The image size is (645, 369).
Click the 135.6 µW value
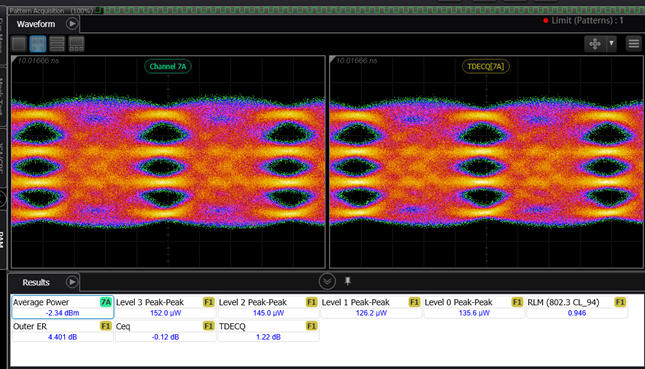tap(474, 313)
